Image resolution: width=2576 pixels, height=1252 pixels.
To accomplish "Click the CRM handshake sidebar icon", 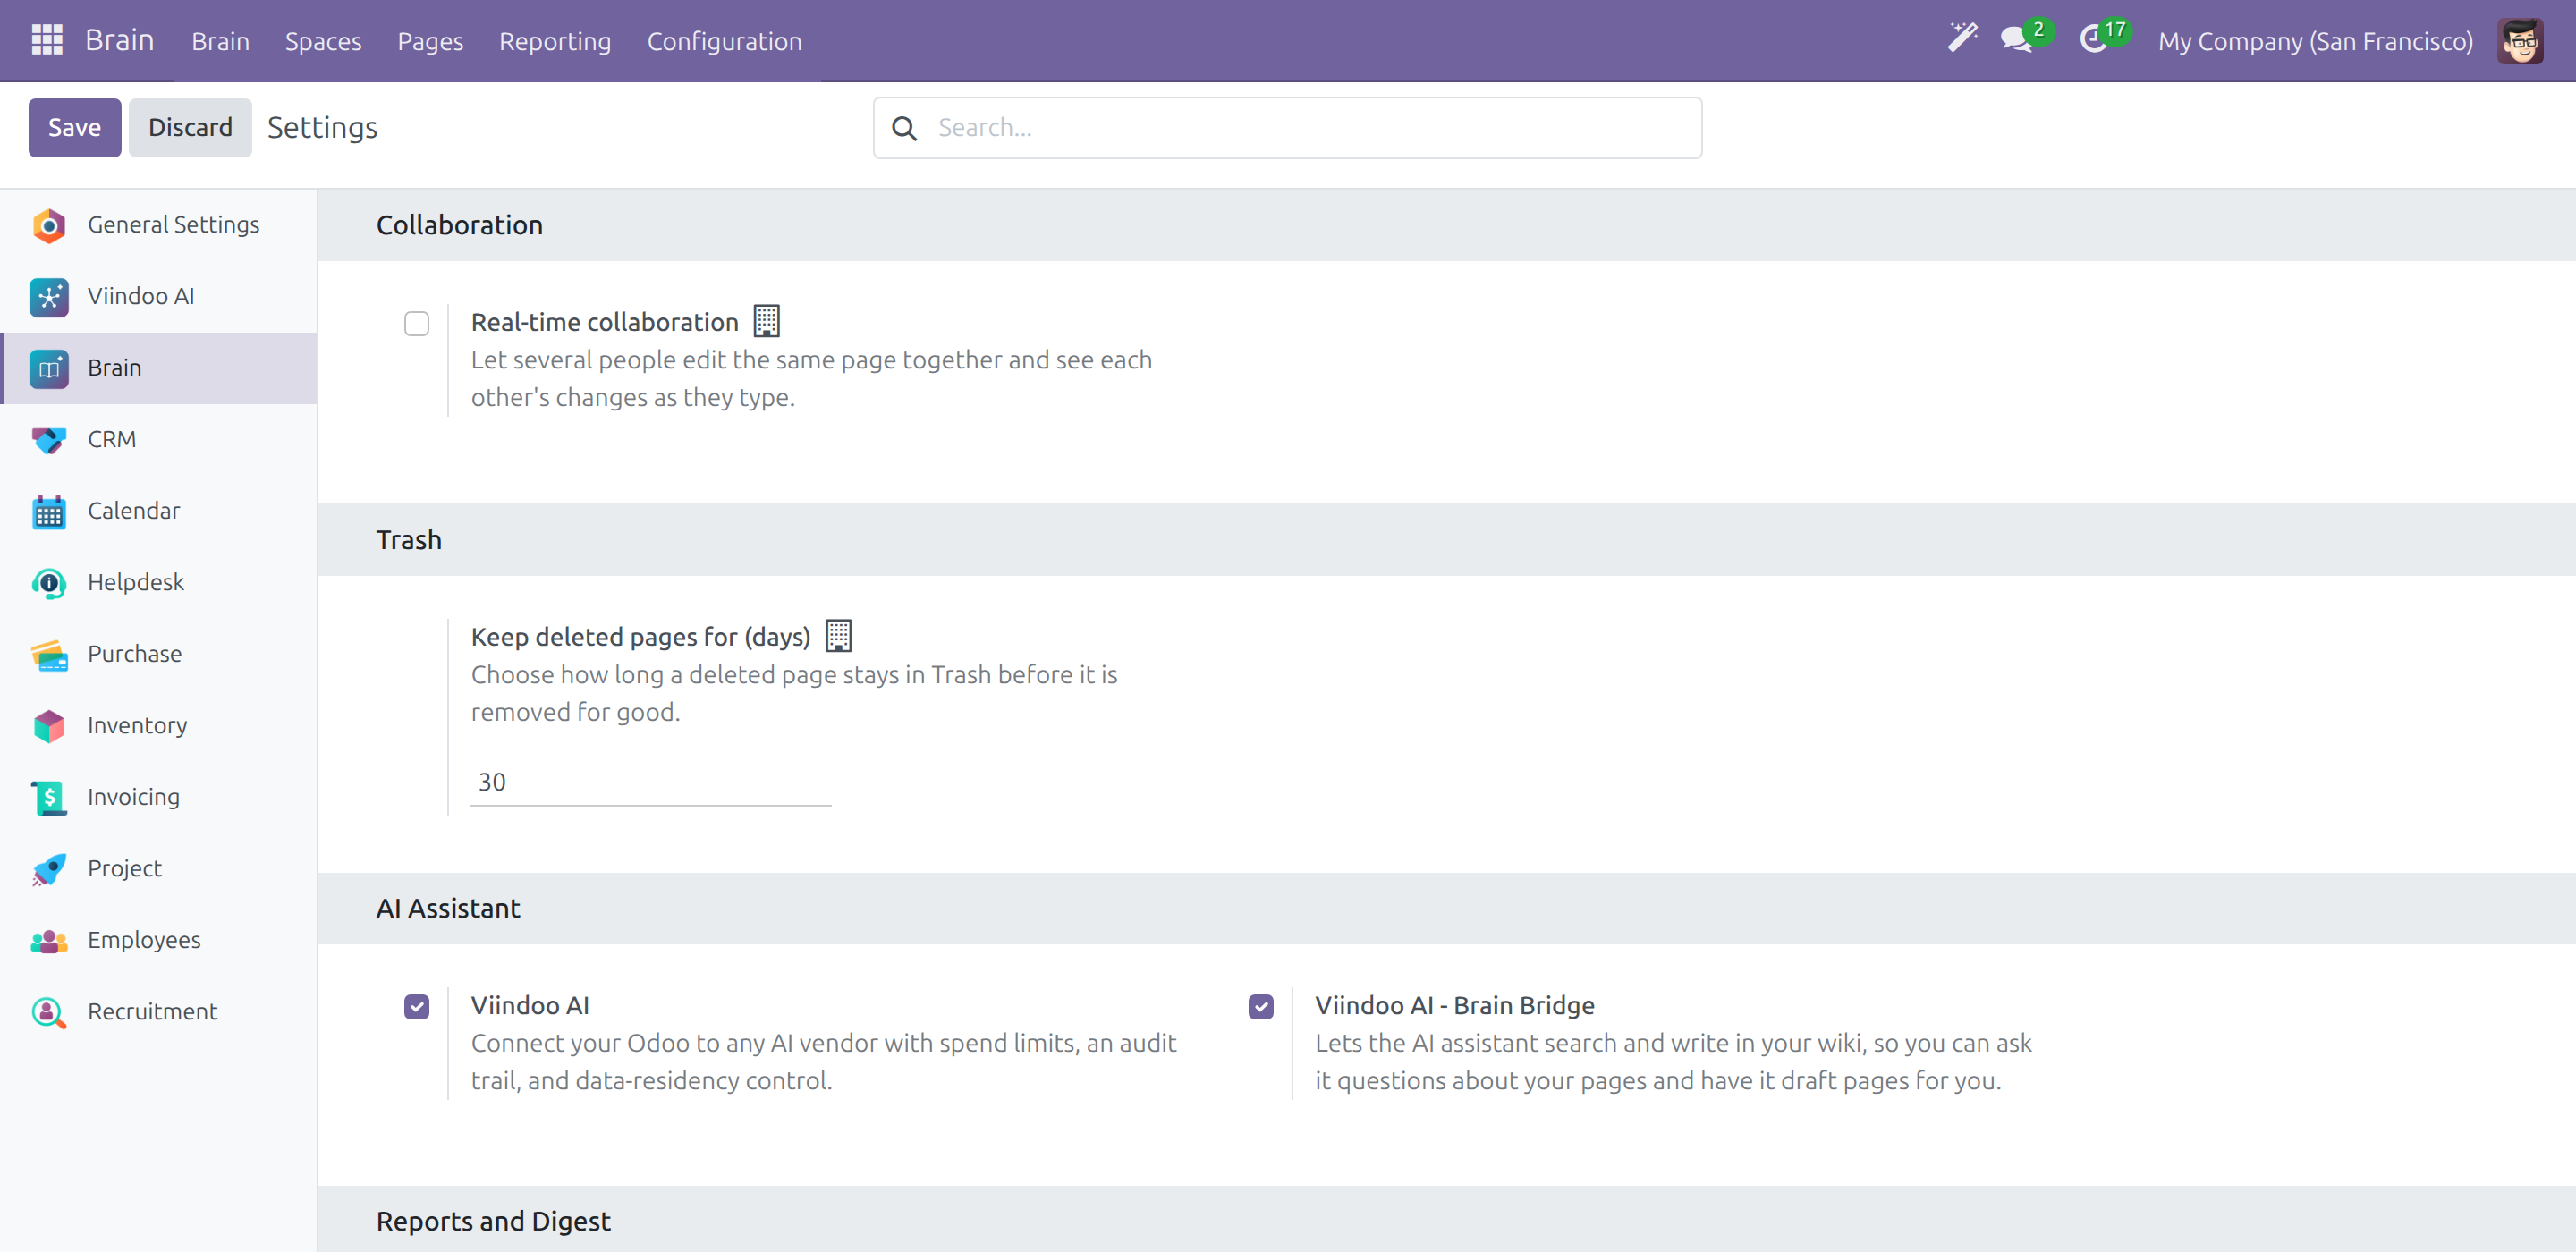I will coord(49,440).
